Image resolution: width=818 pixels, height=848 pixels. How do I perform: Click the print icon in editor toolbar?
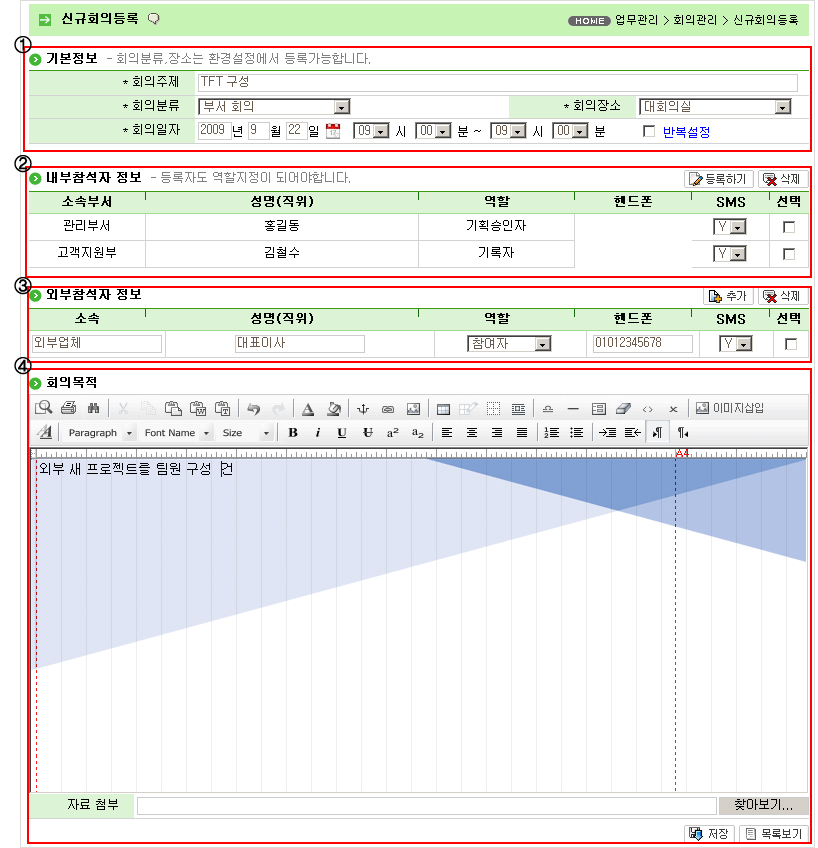tap(68, 408)
